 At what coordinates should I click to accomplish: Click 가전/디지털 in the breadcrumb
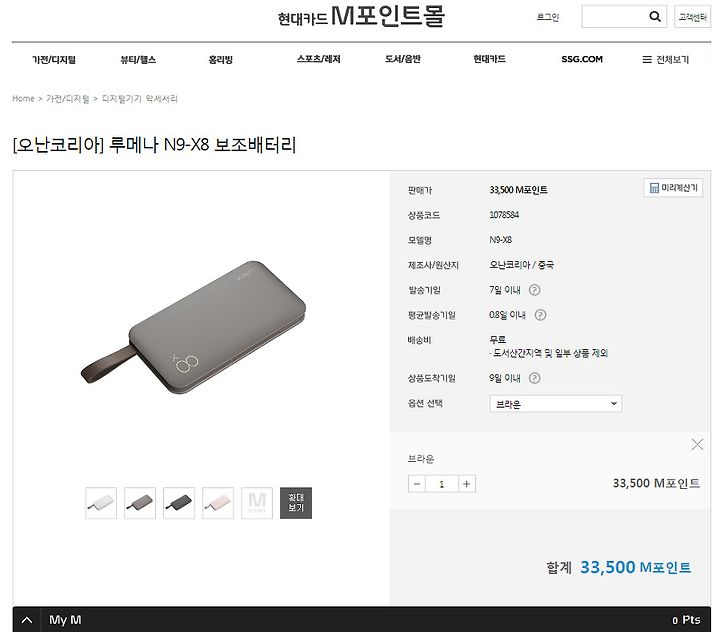pos(68,98)
